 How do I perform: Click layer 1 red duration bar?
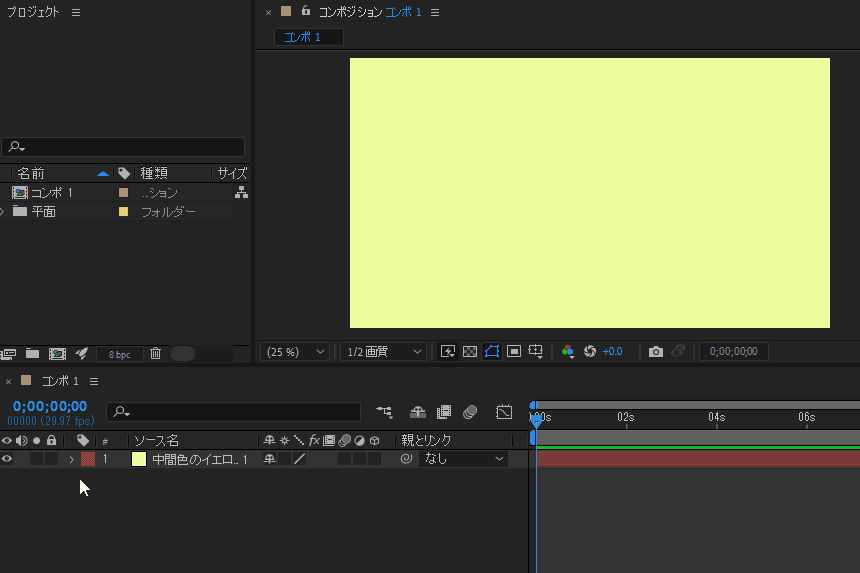pos(698,459)
